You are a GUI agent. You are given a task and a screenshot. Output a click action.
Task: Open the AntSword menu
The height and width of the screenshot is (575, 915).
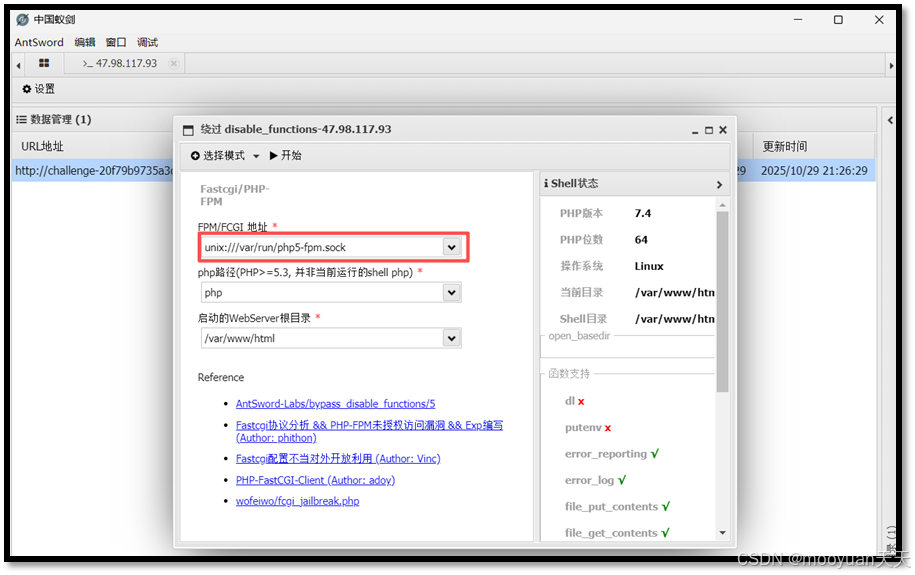click(x=39, y=42)
